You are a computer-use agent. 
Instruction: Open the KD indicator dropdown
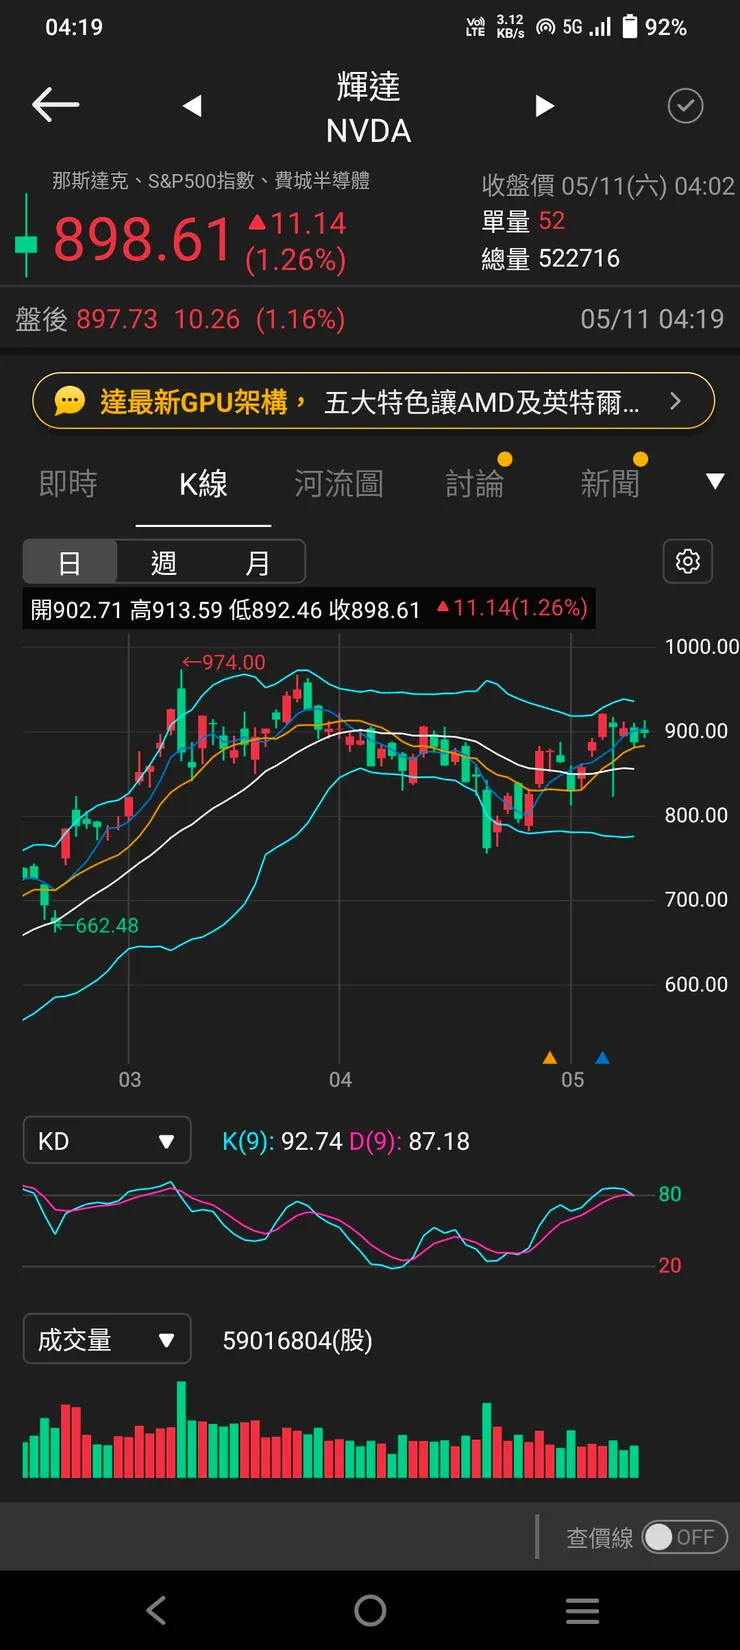click(x=107, y=1140)
